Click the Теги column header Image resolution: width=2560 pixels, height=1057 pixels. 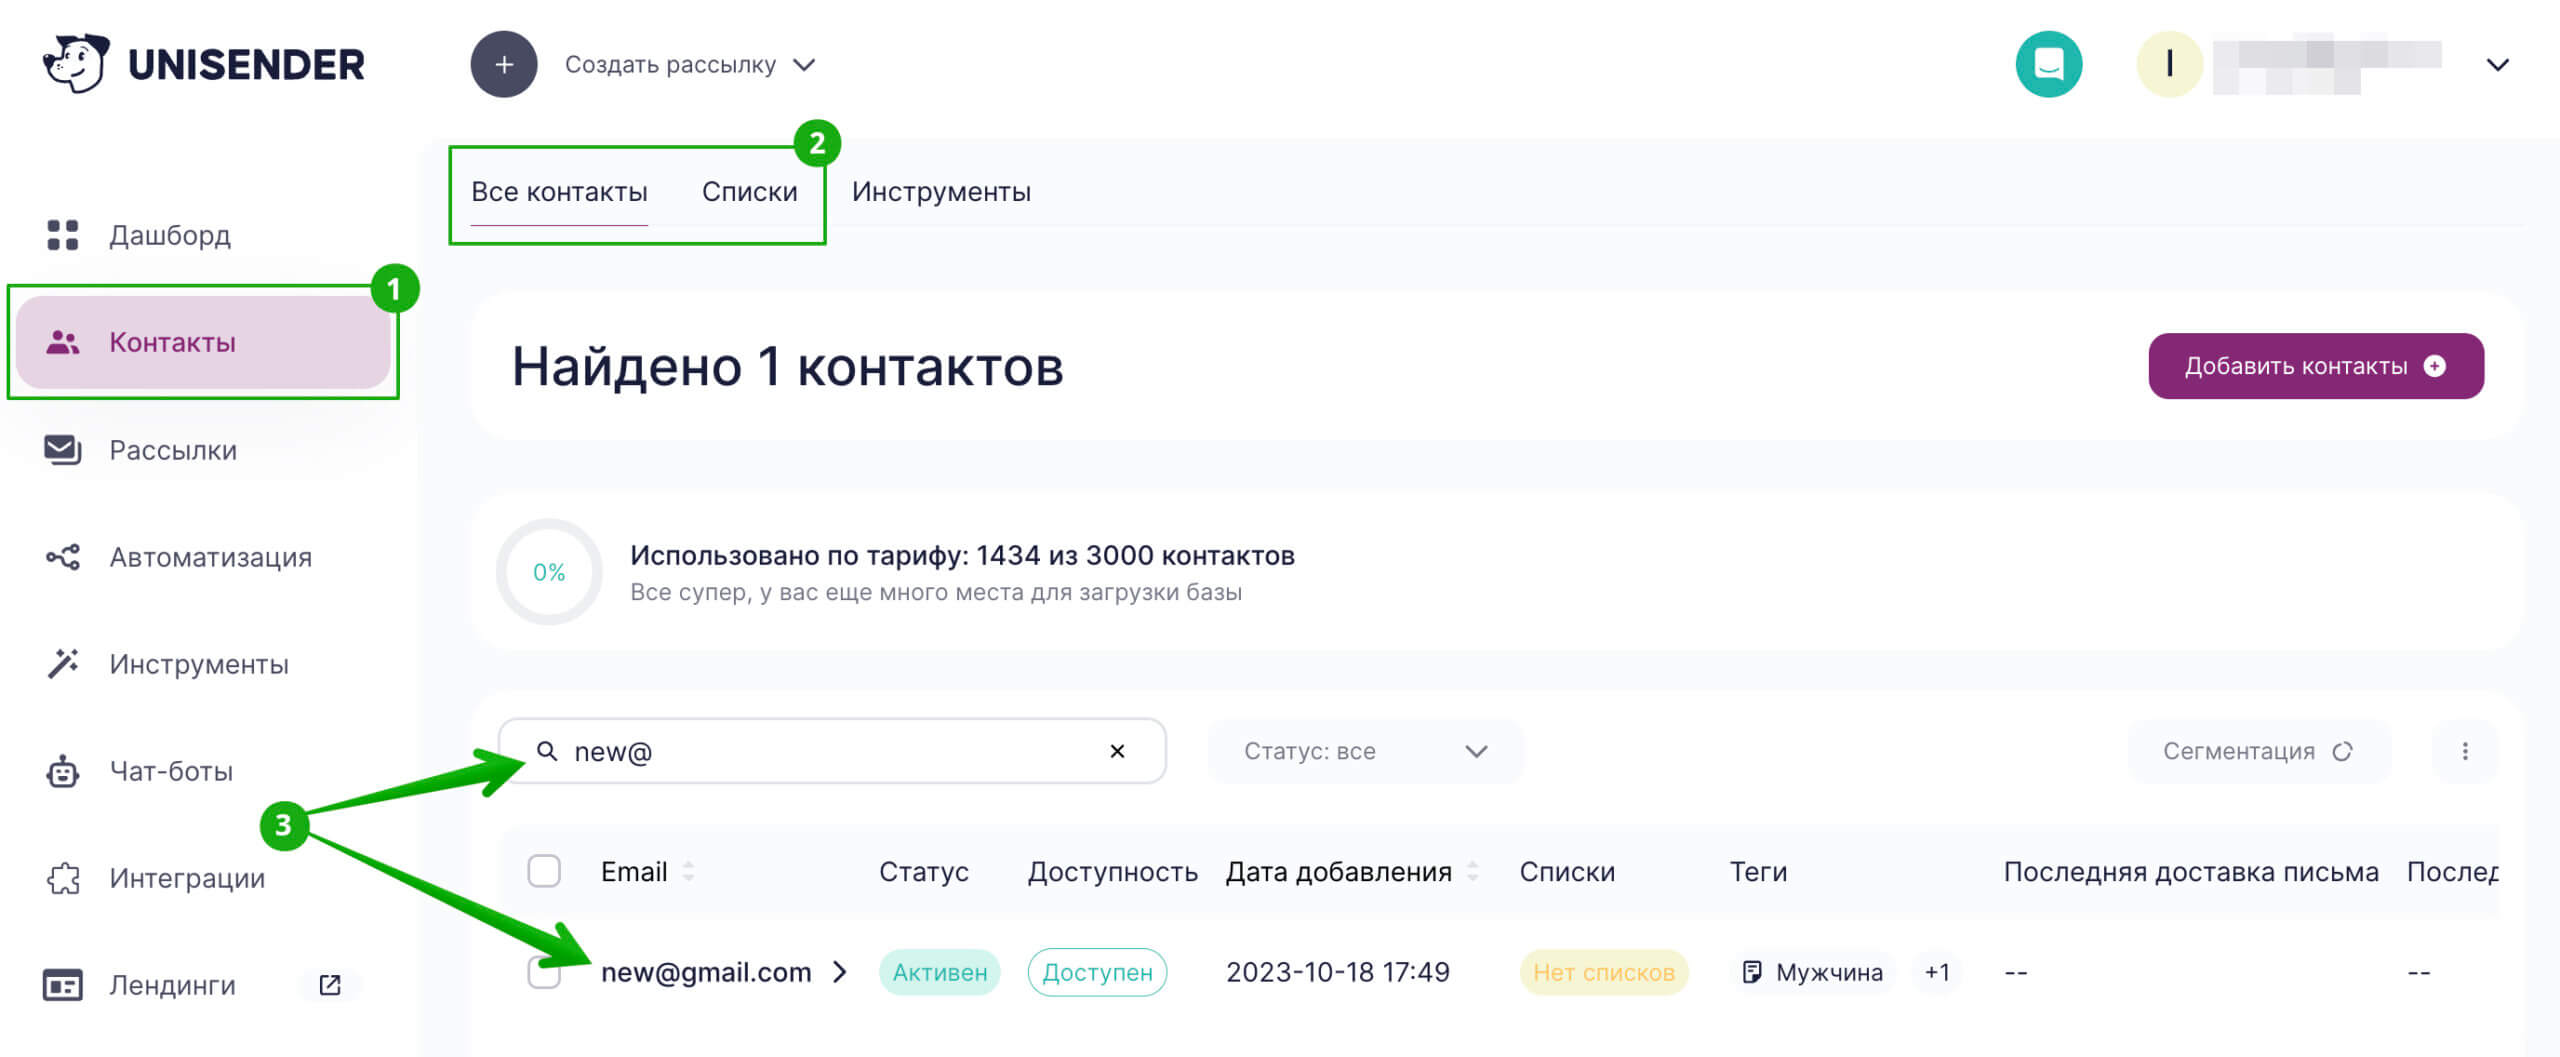point(1758,871)
